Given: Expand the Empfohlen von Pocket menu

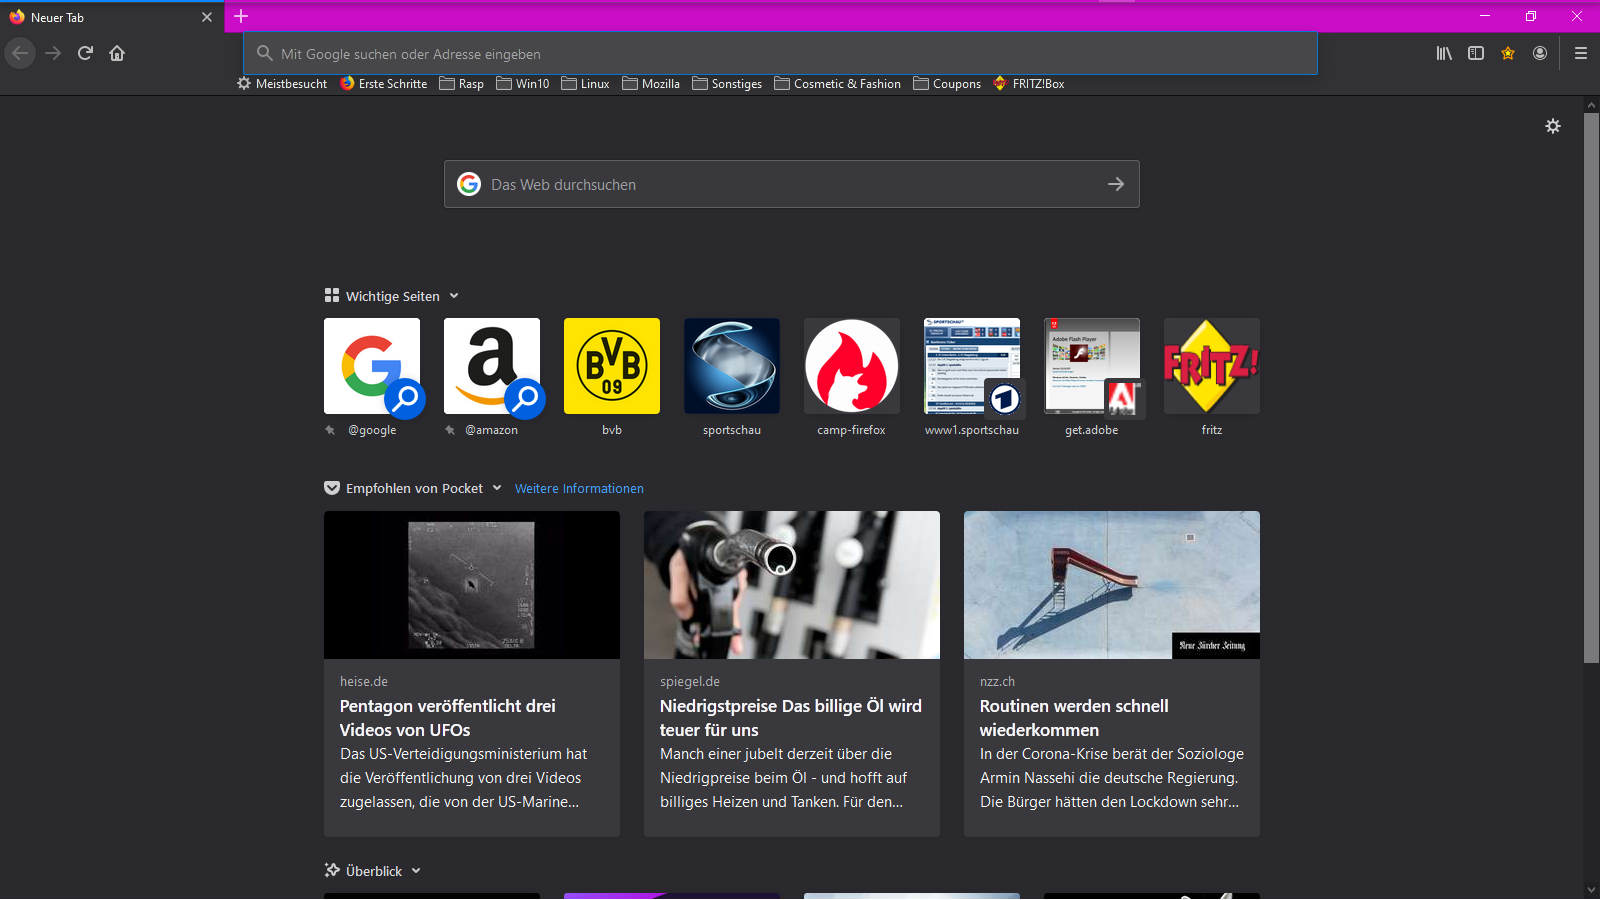Looking at the screenshot, I should (x=497, y=488).
